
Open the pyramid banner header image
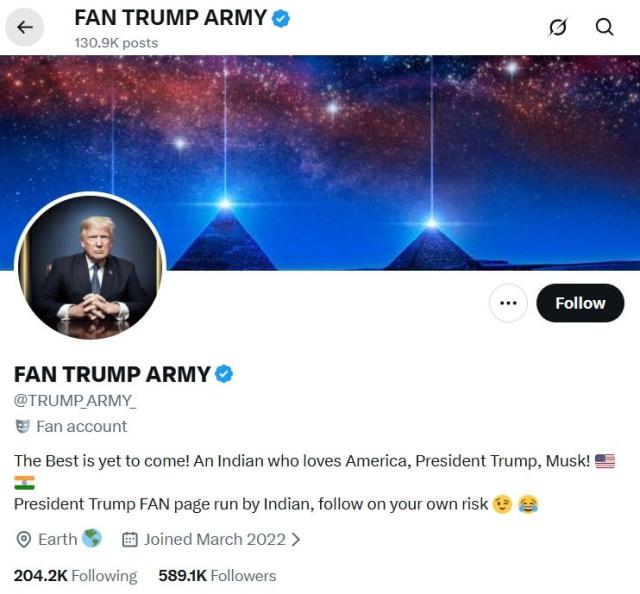pos(400,150)
